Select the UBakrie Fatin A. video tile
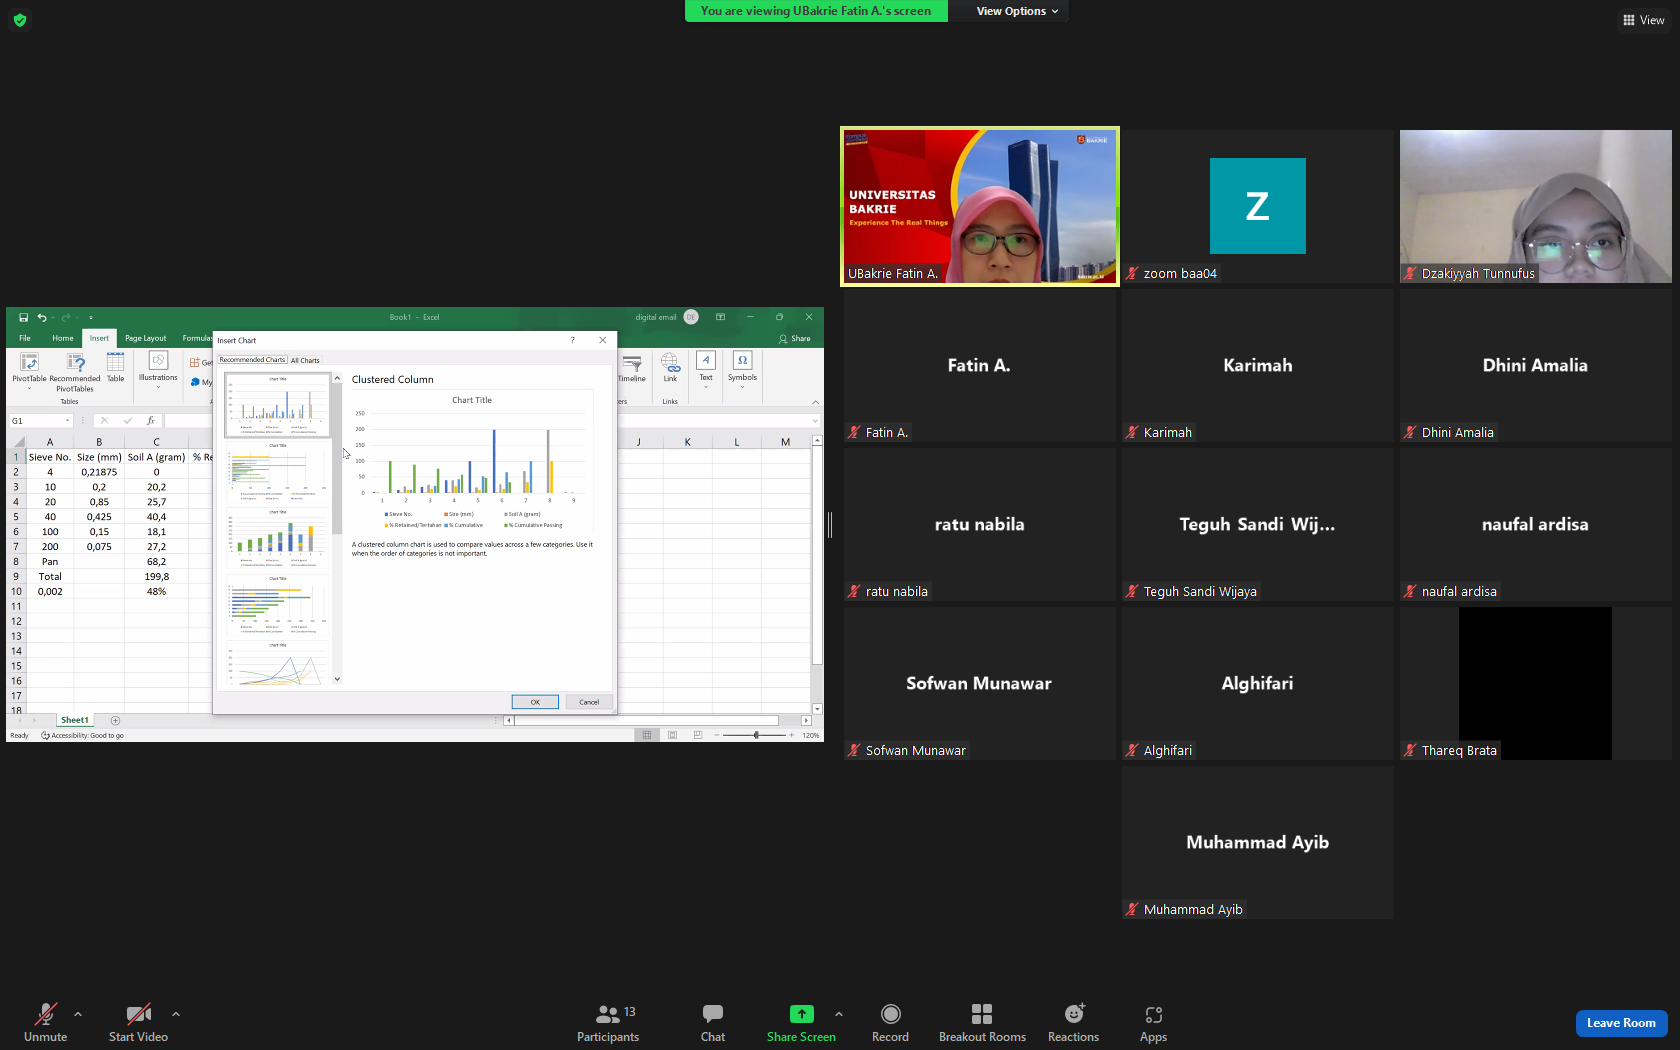Viewport: 1680px width, 1050px height. coord(980,206)
